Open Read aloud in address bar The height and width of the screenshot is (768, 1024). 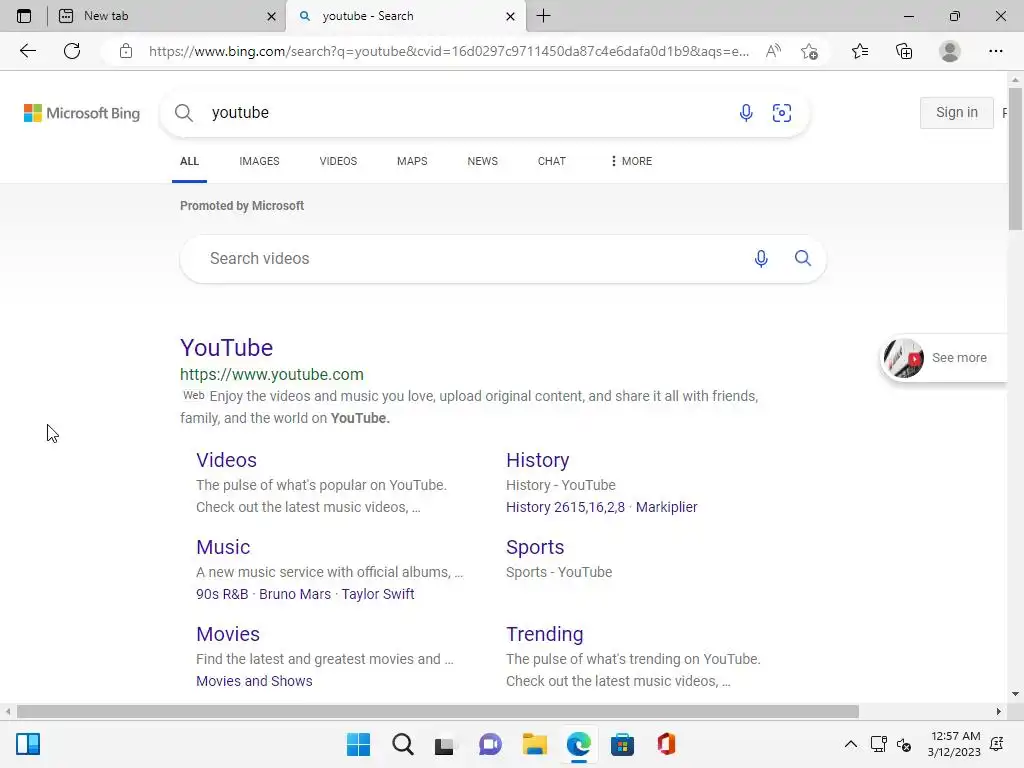(x=773, y=51)
